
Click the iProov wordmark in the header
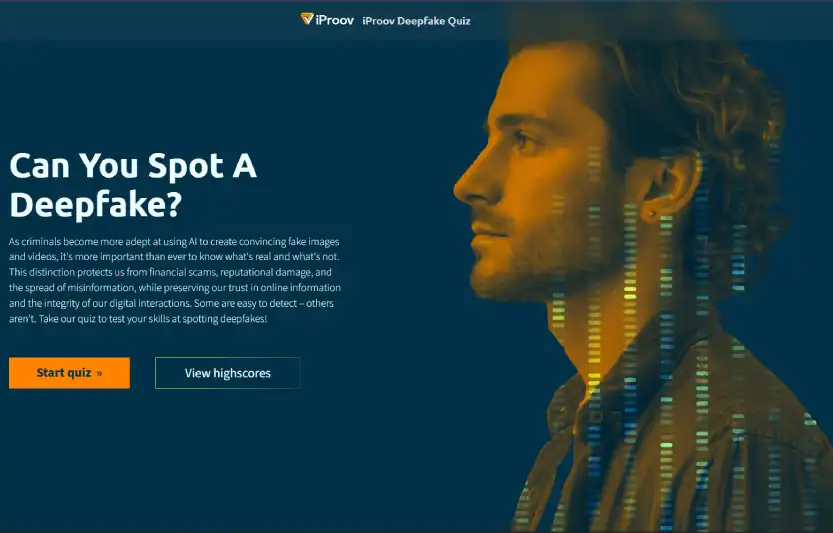[x=334, y=20]
